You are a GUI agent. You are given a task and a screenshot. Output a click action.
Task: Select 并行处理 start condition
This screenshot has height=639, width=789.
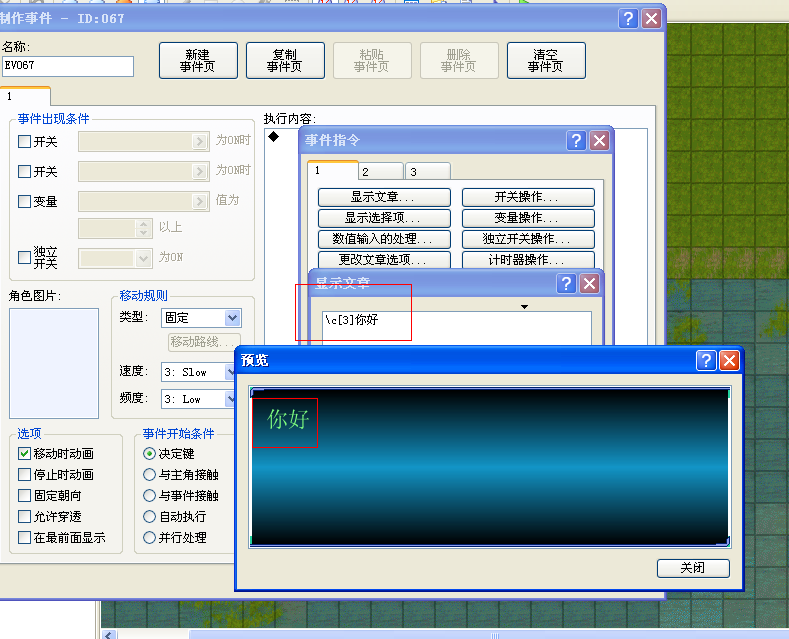(149, 537)
